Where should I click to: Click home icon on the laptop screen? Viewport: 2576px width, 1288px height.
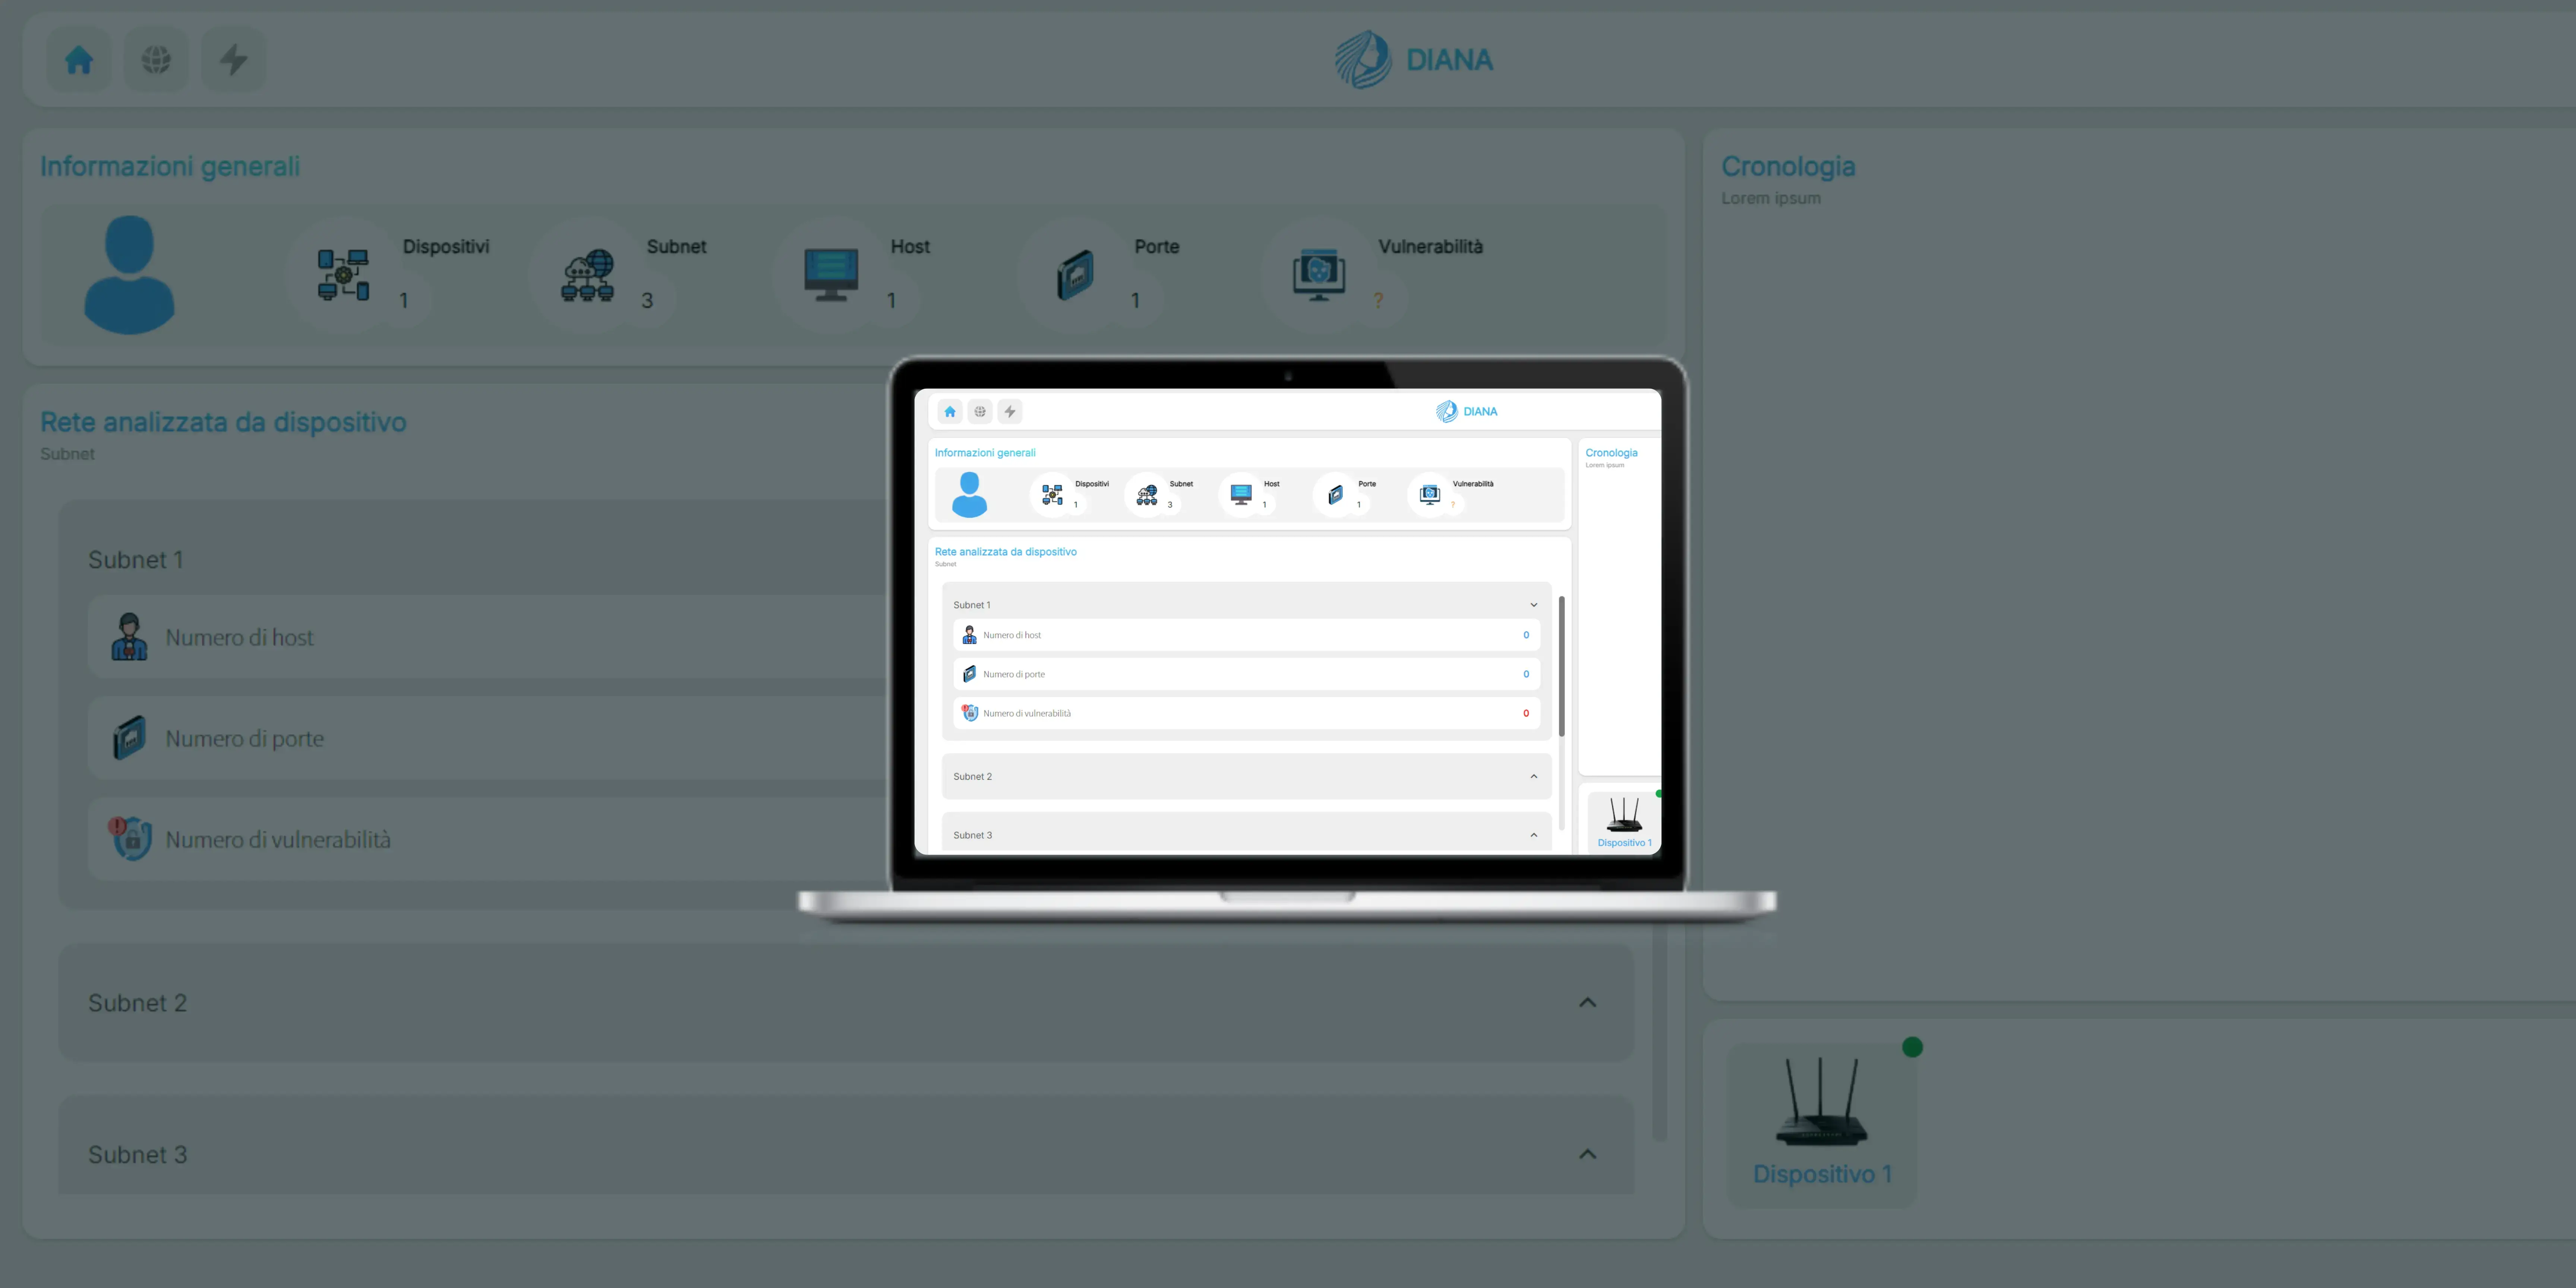tap(950, 411)
